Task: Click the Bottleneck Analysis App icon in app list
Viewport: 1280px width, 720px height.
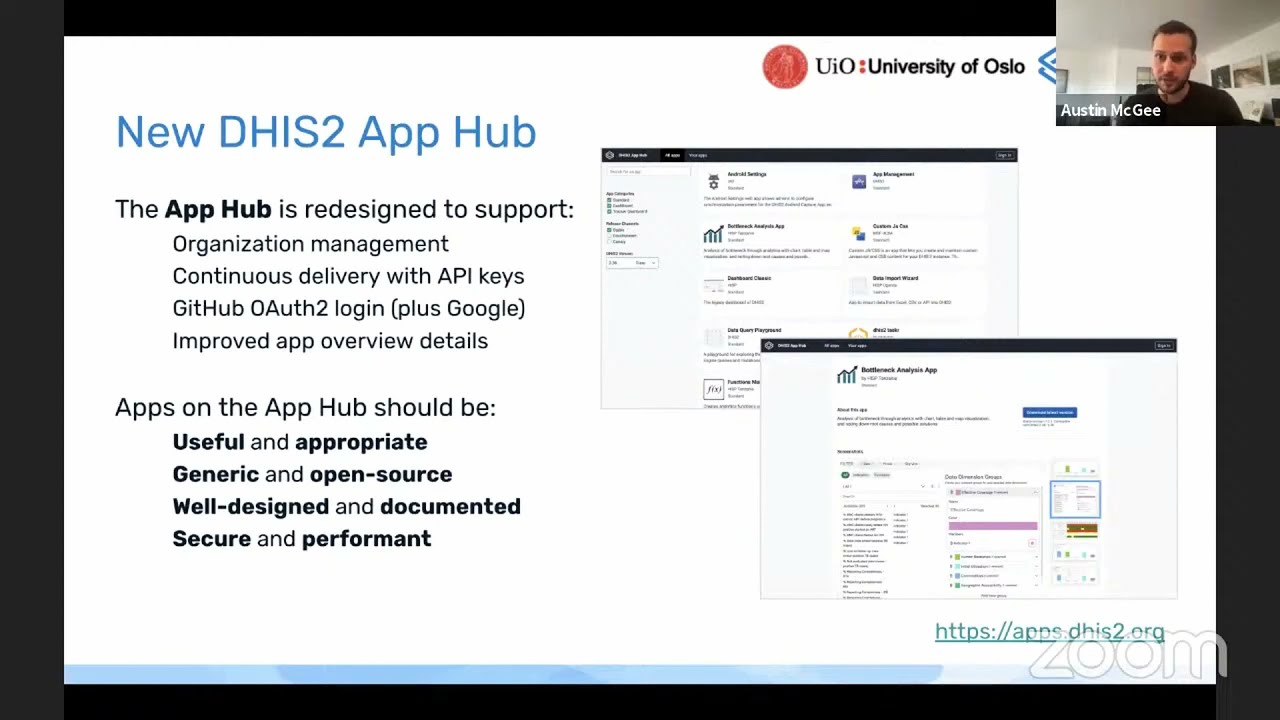Action: 713,234
